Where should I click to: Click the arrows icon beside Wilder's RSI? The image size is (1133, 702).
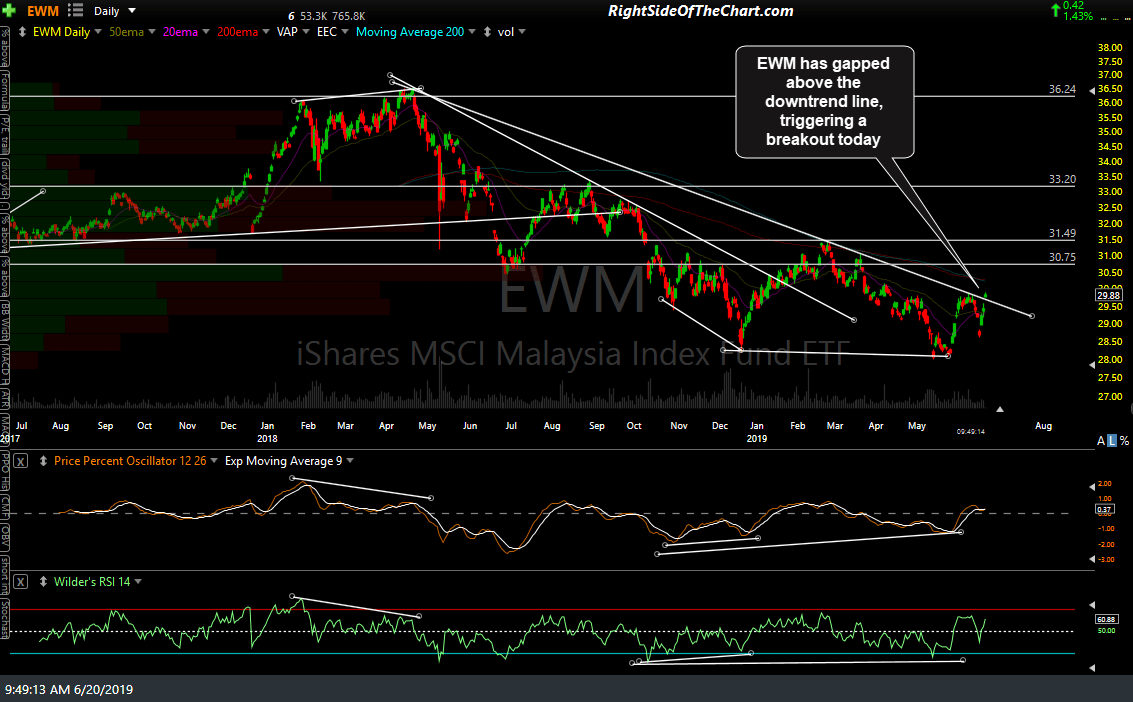pyautogui.click(x=43, y=581)
